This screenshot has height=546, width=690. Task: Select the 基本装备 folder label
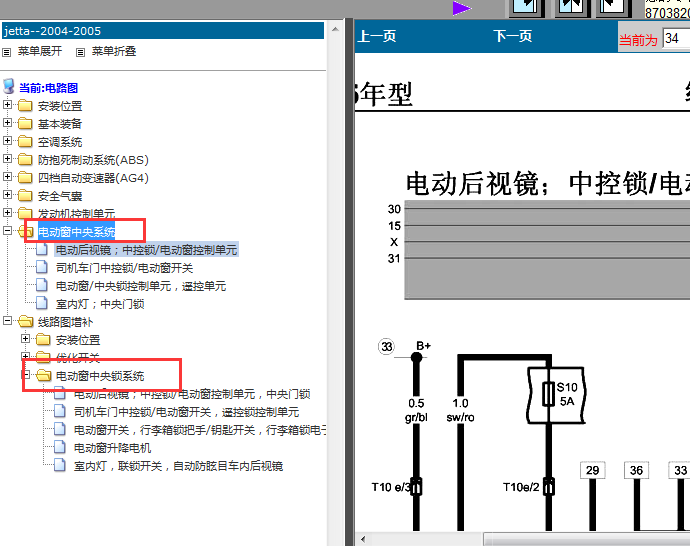(x=60, y=124)
